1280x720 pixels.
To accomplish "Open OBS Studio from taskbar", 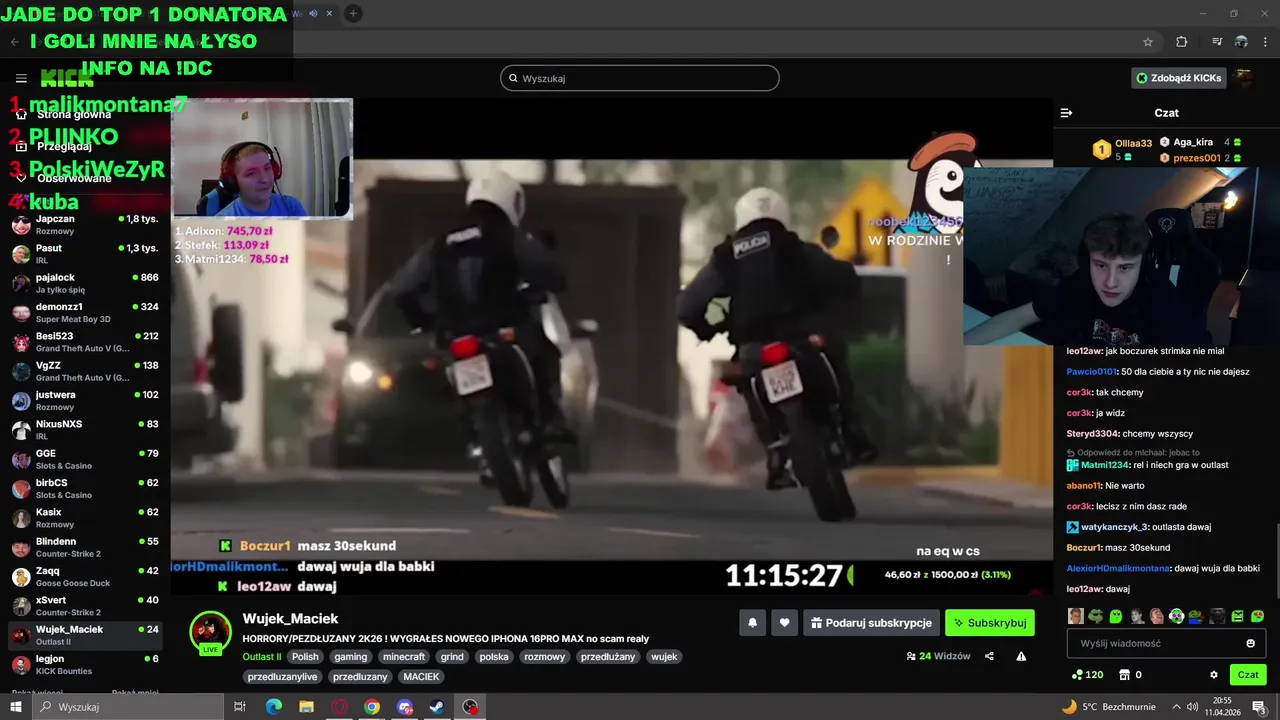I will point(470,707).
